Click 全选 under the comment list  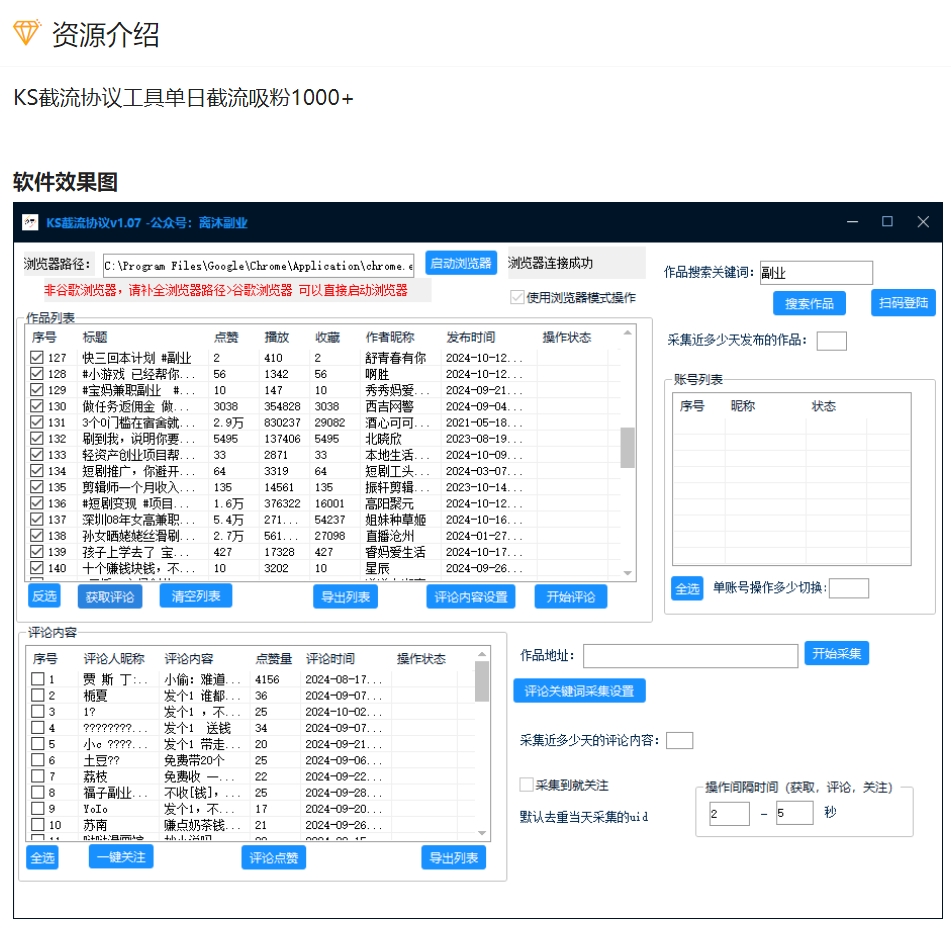tap(42, 858)
